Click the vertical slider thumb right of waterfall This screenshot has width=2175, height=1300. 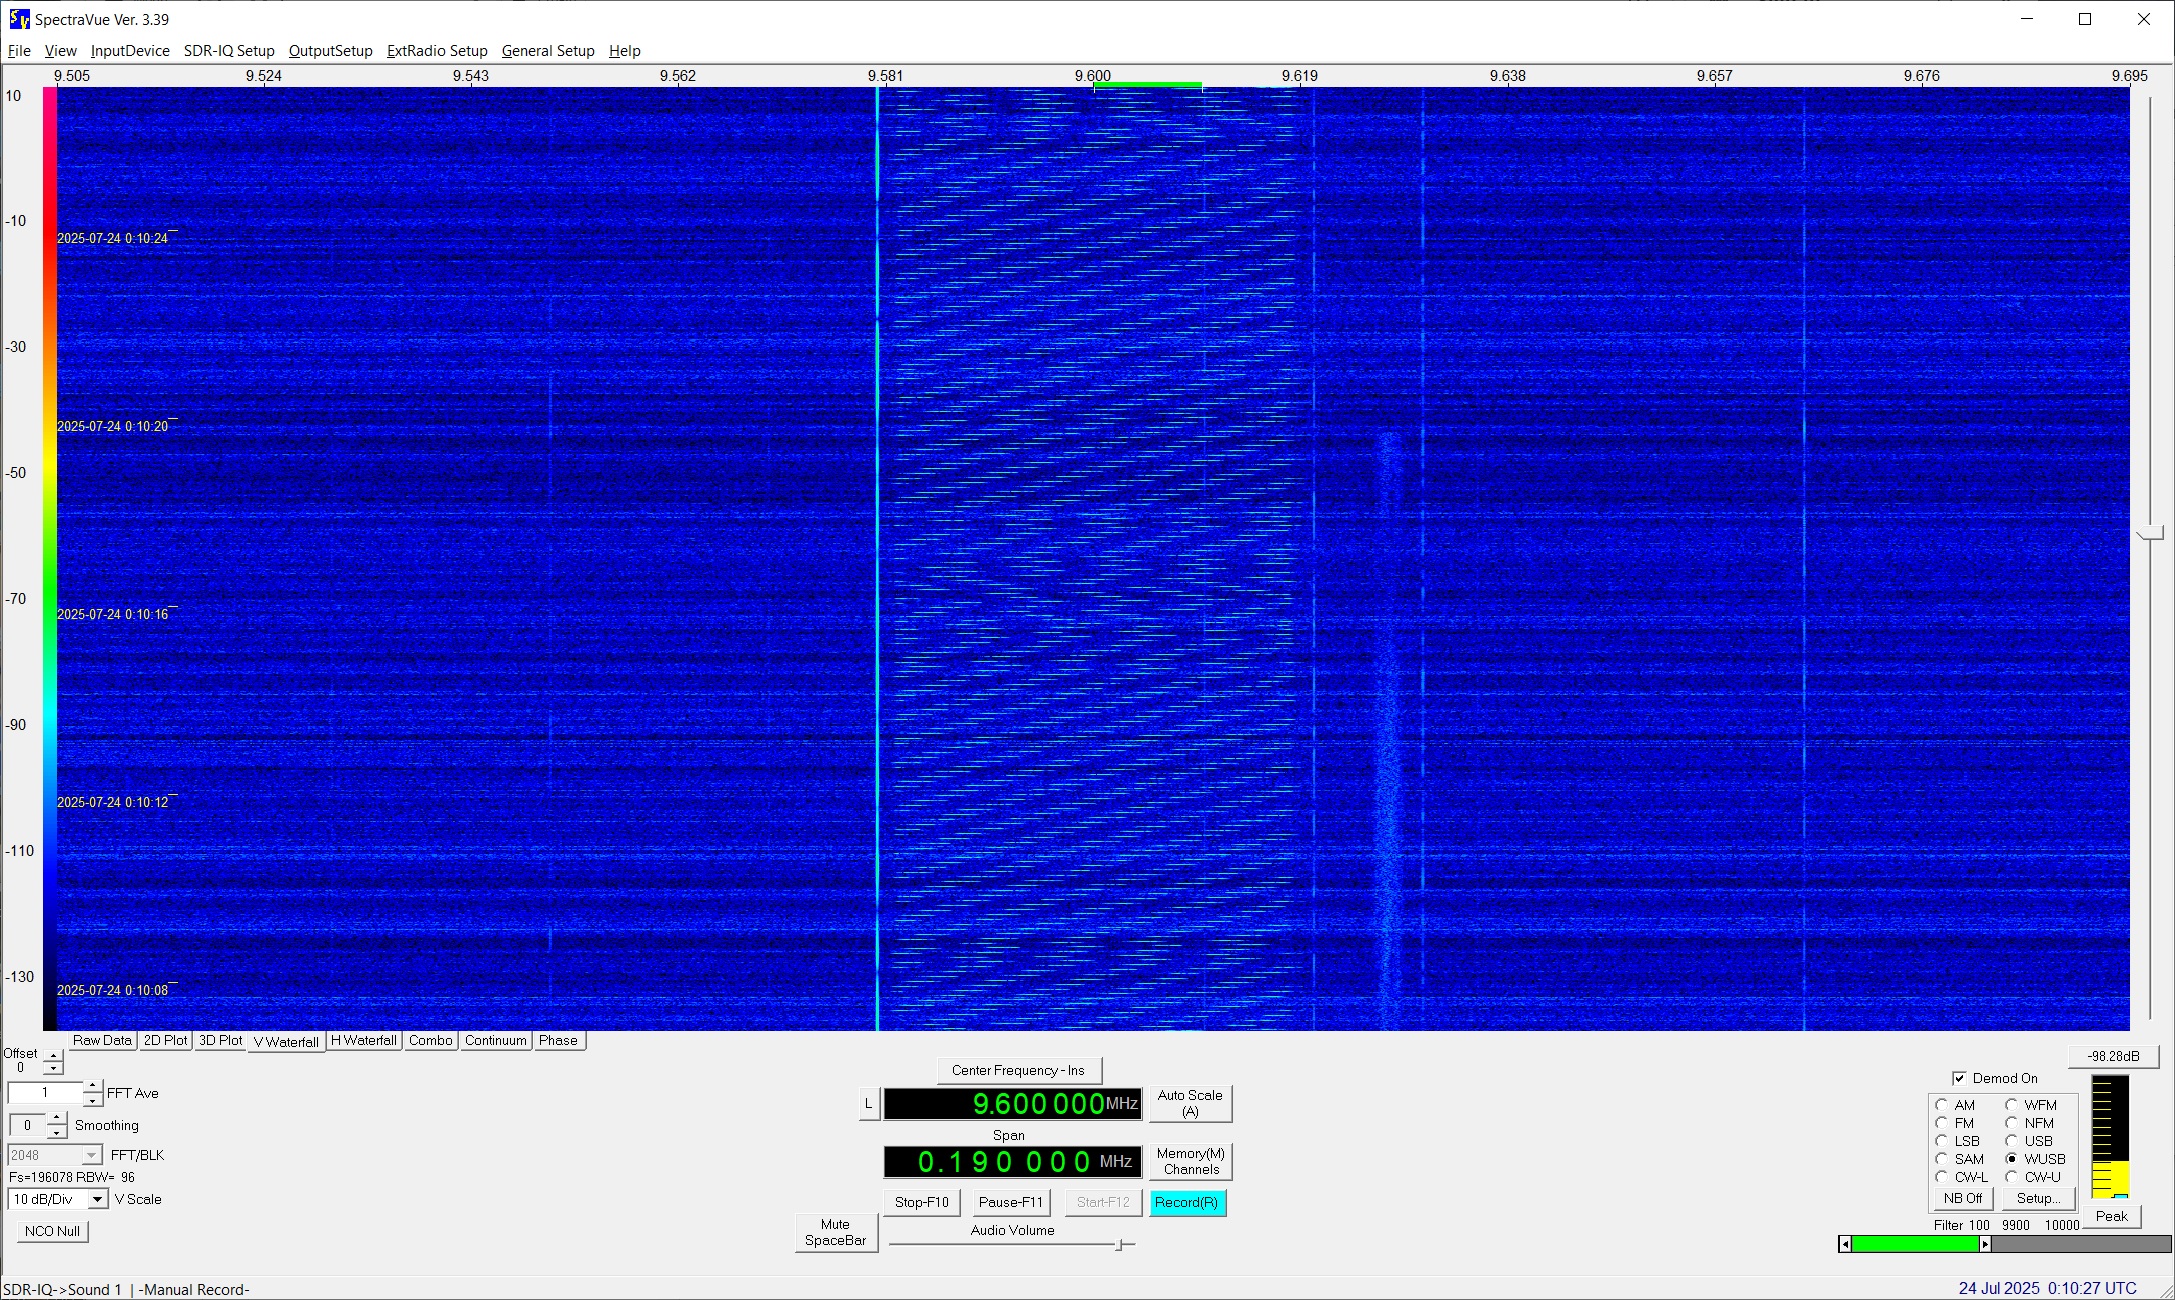(2150, 534)
